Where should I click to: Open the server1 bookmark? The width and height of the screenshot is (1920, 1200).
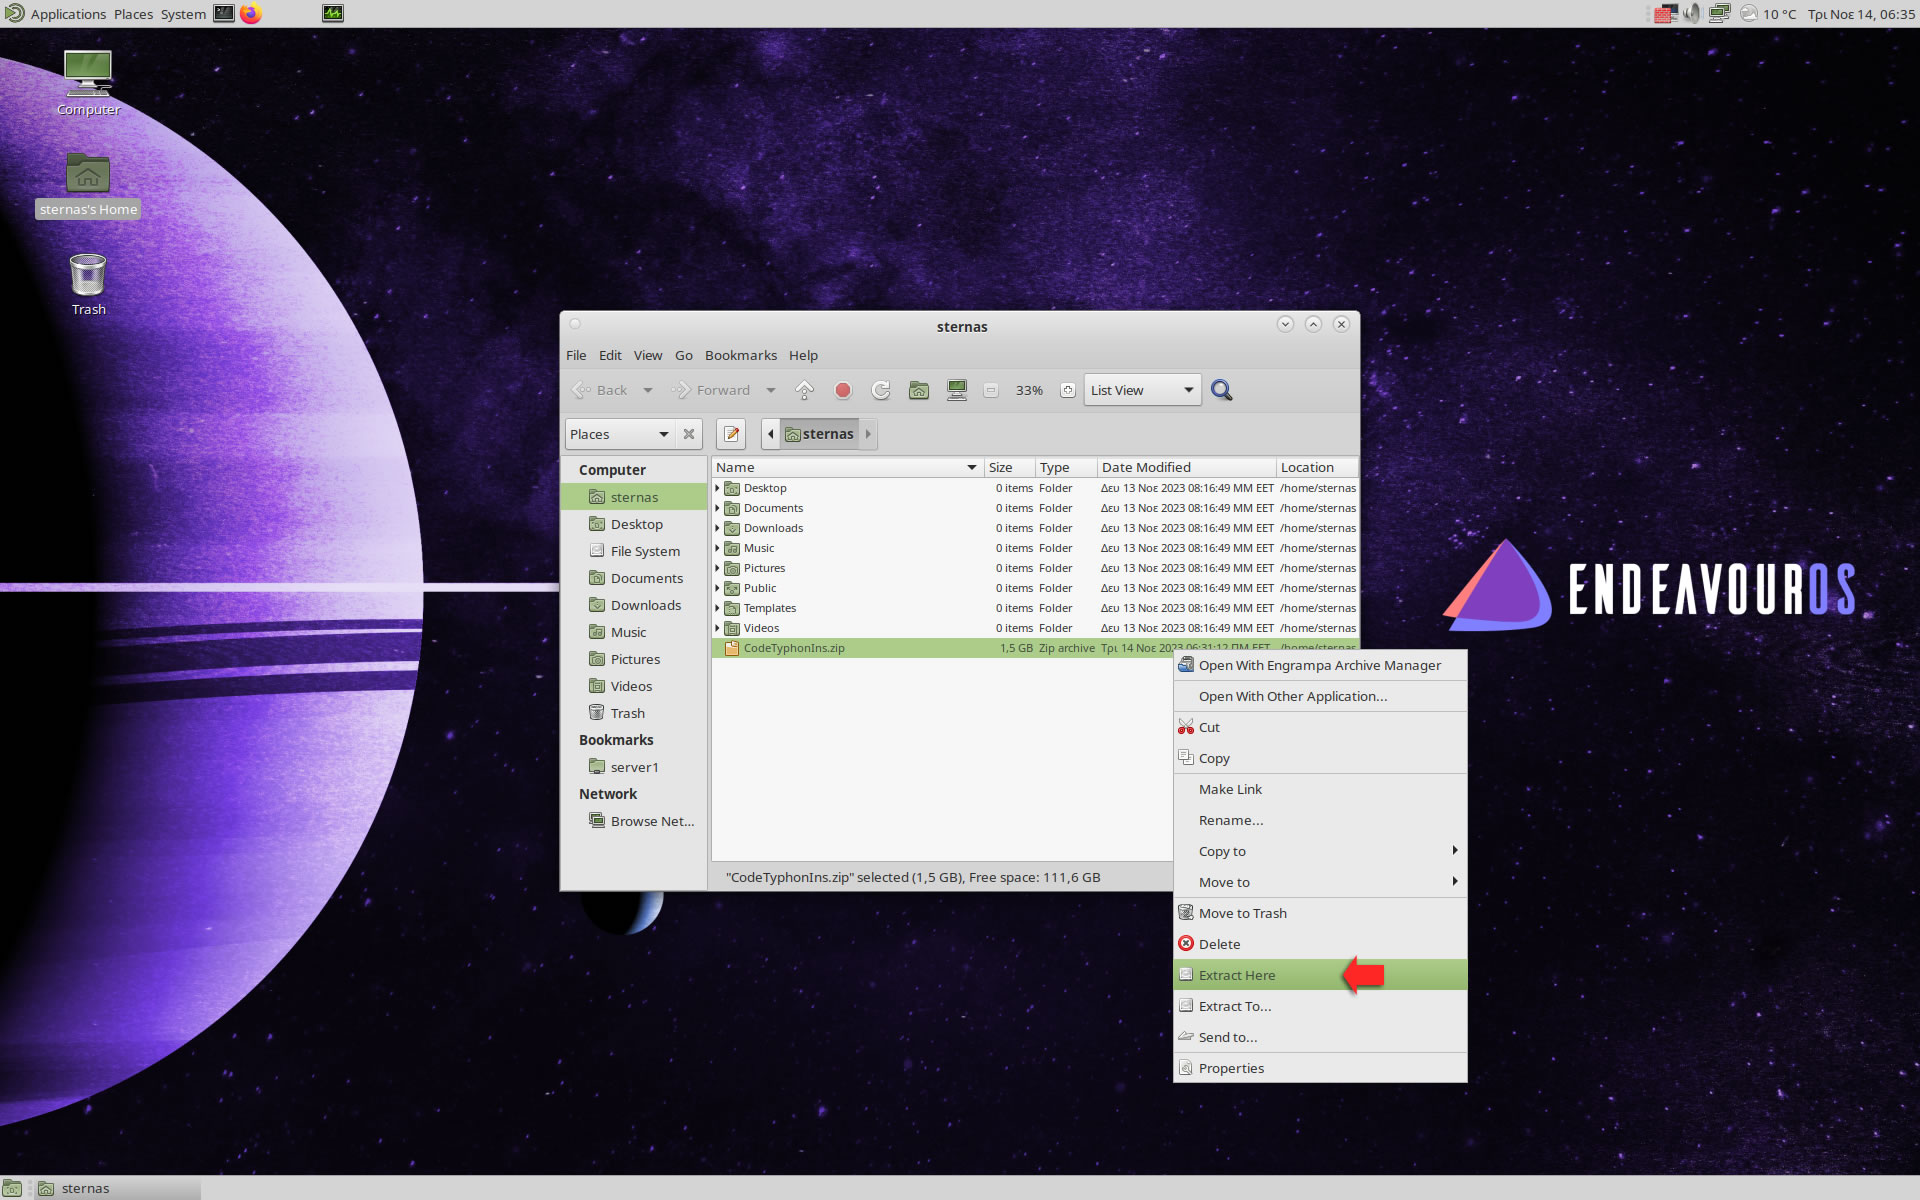point(634,767)
